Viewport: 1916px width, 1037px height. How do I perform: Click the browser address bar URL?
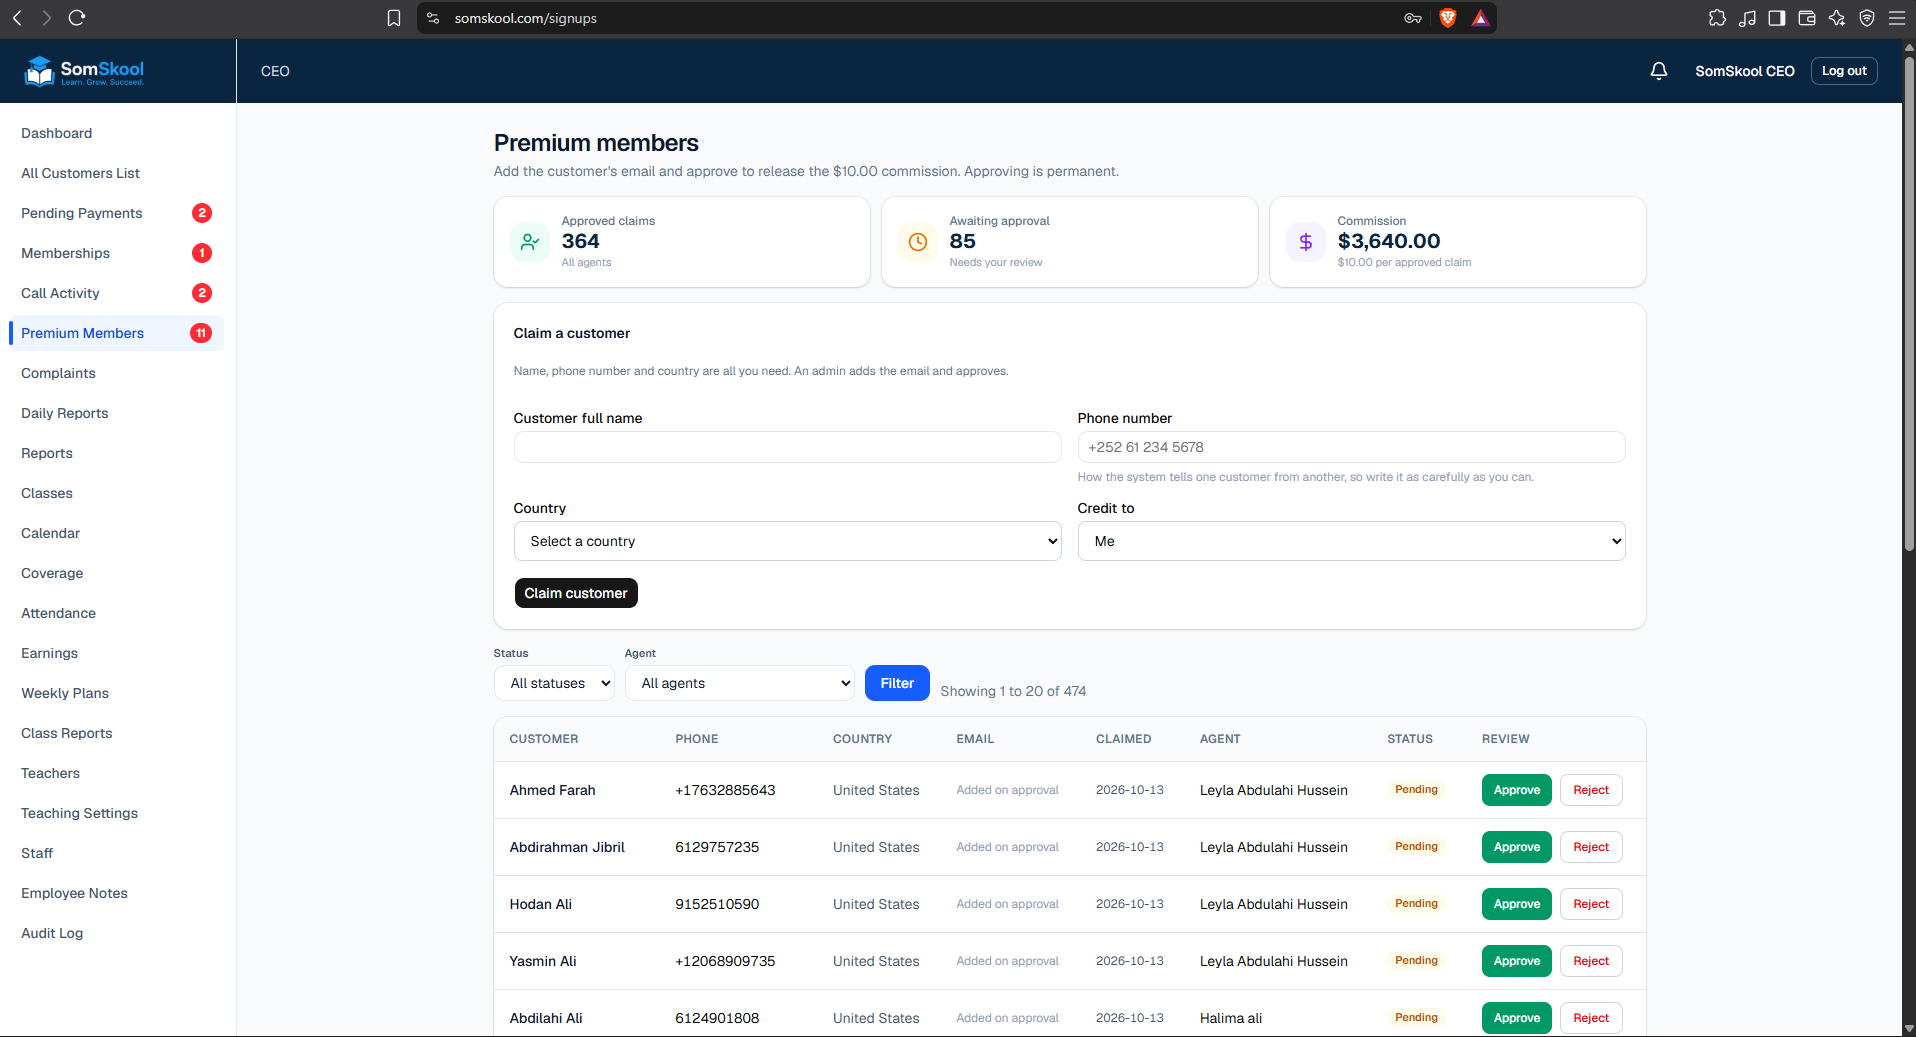point(525,18)
